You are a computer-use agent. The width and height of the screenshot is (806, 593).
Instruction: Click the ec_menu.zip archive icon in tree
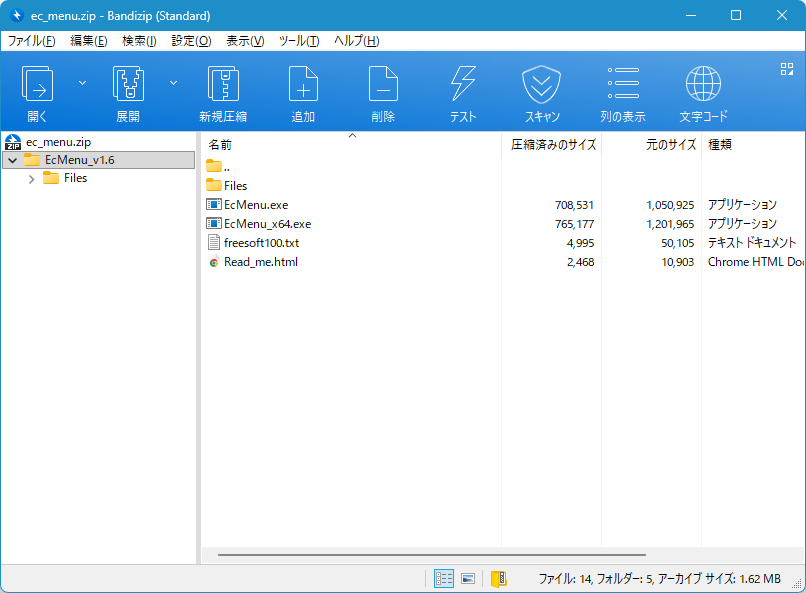13,142
